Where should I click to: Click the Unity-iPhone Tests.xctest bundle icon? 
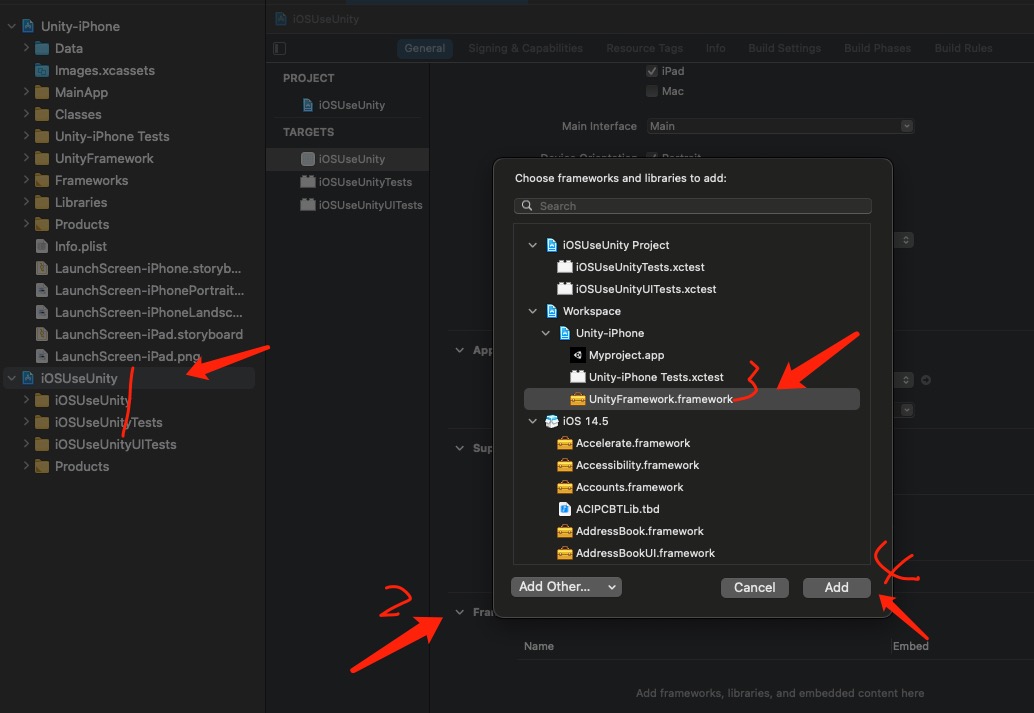point(578,377)
